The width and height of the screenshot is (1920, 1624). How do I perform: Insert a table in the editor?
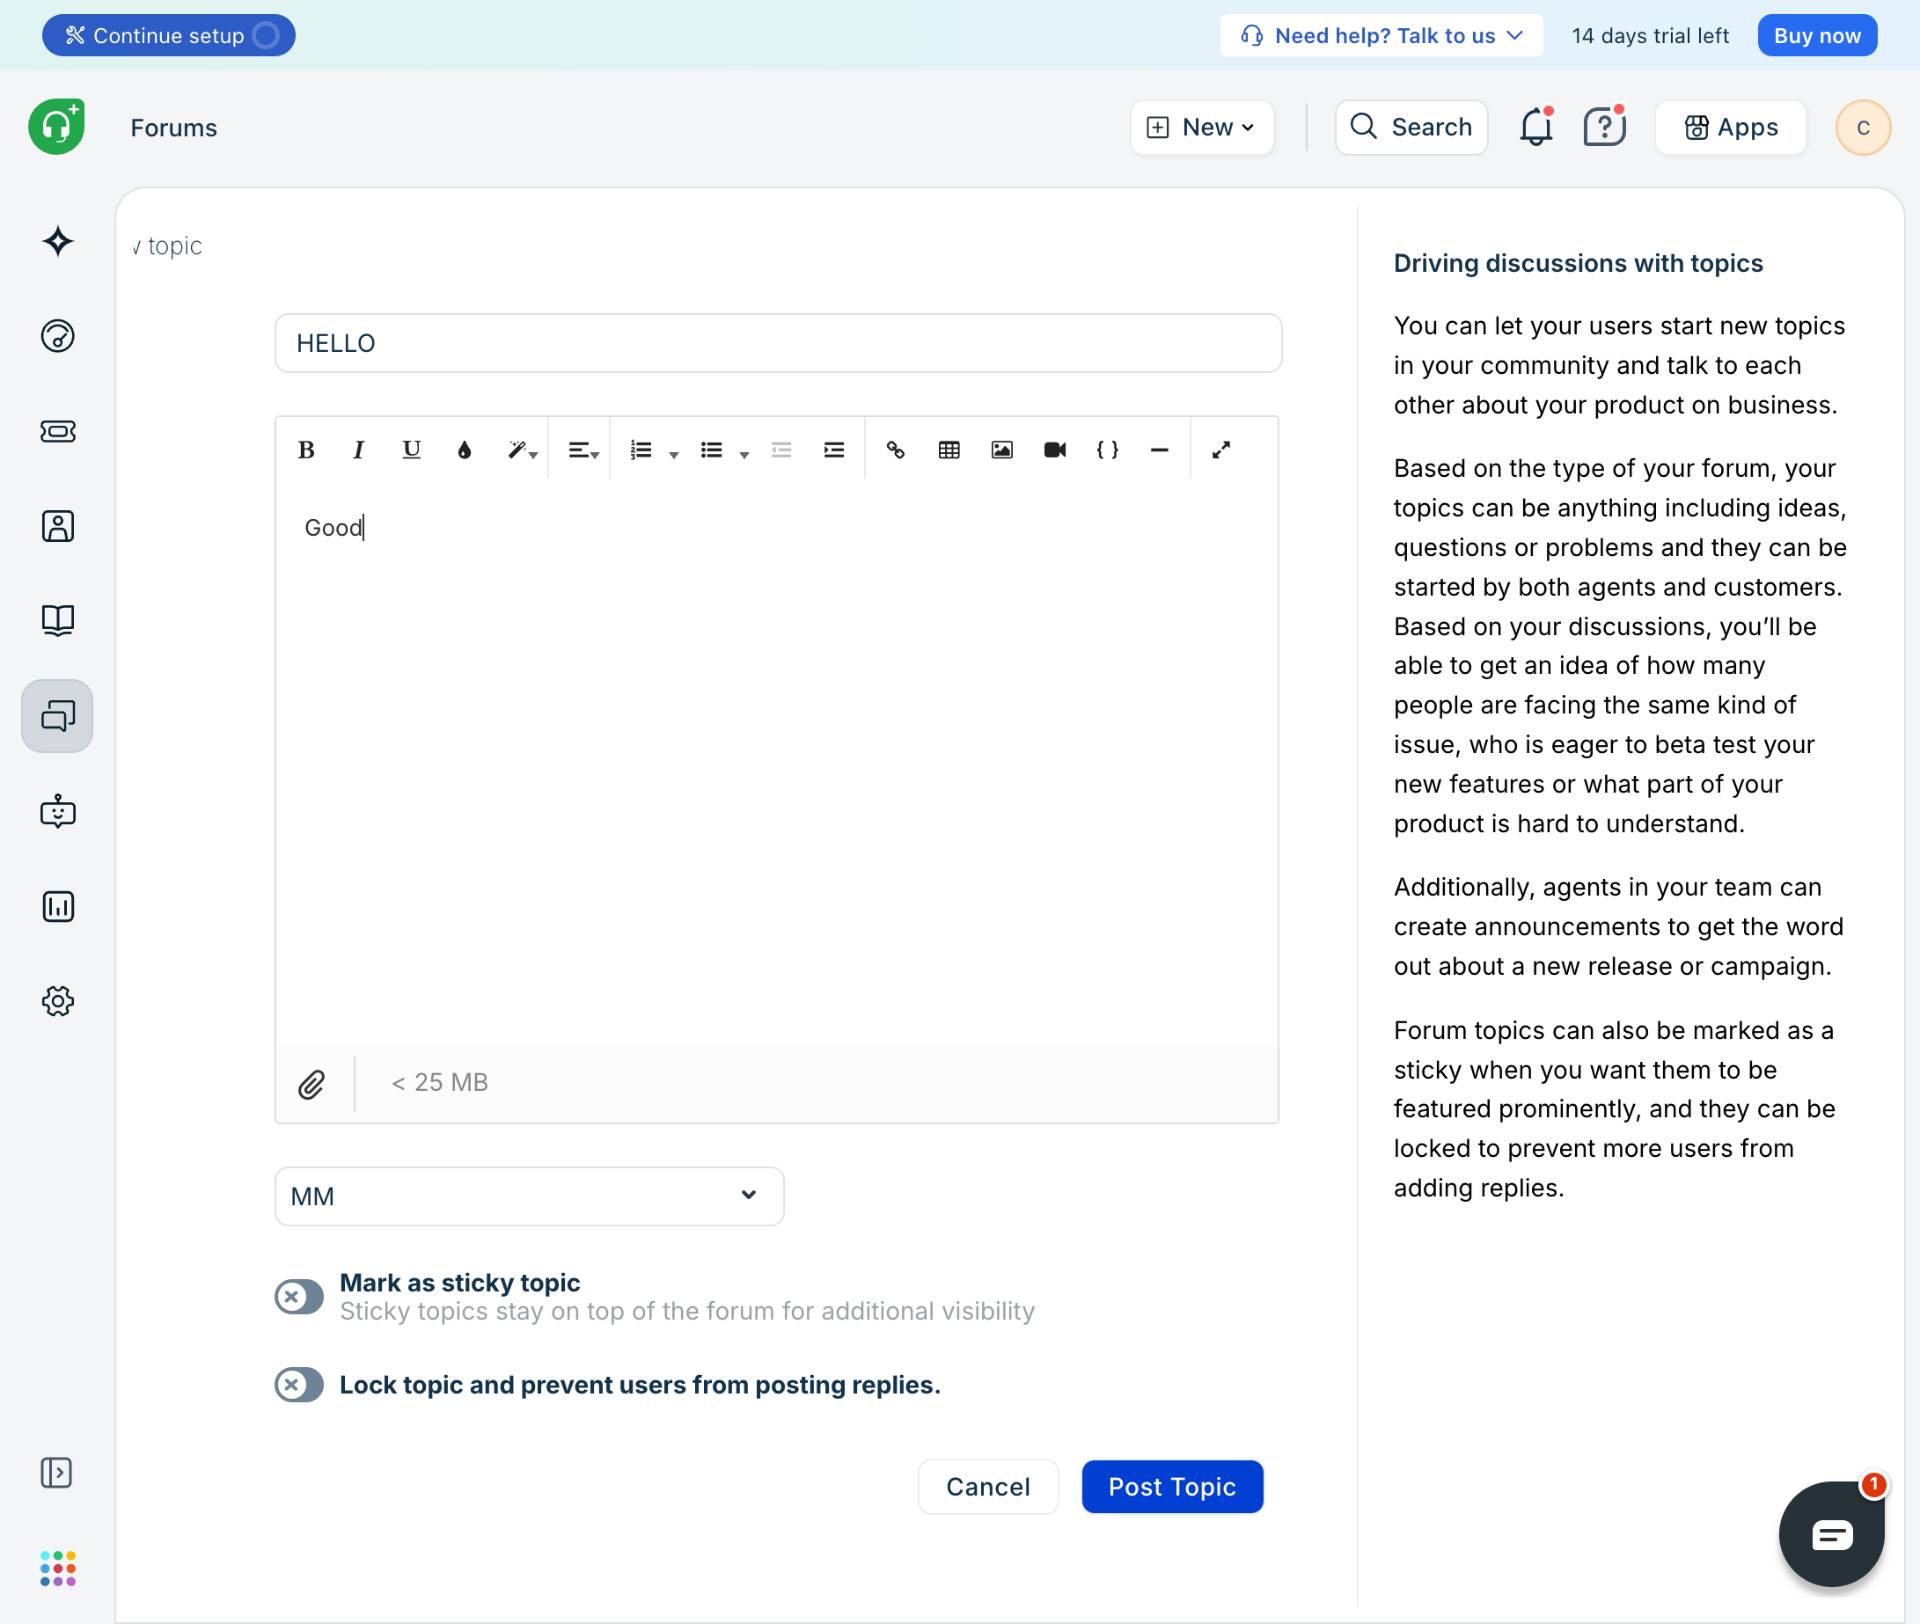(949, 450)
